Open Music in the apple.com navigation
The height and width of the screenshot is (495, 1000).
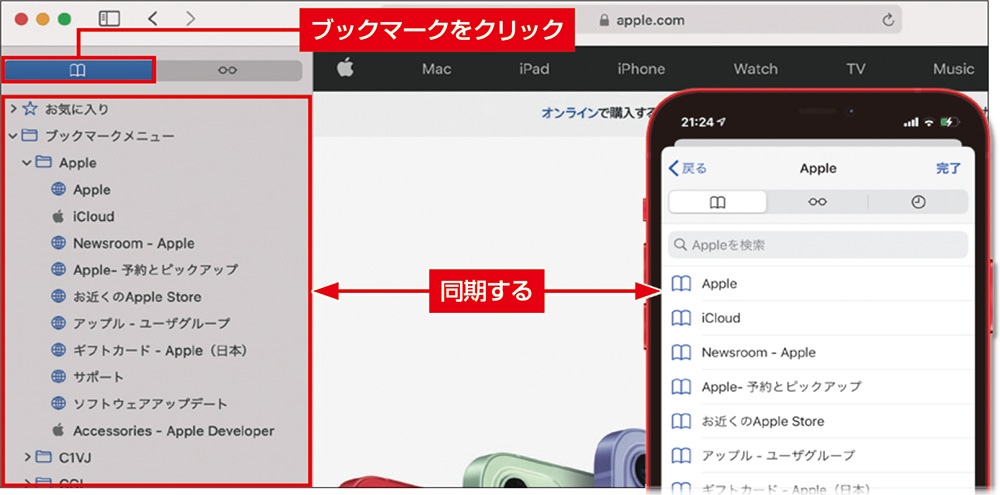point(953,69)
